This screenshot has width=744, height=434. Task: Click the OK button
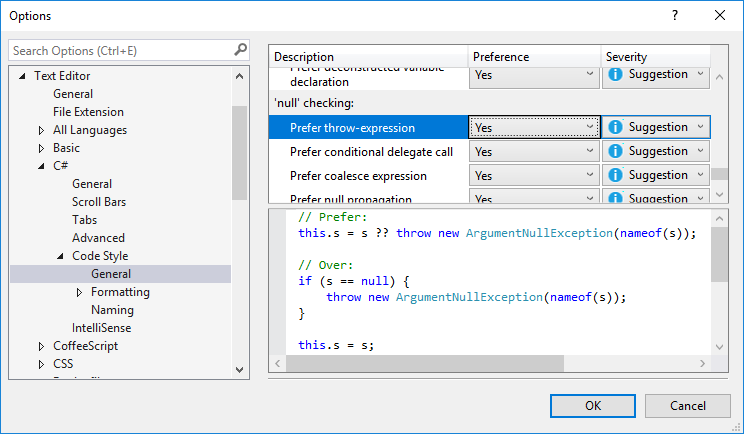click(x=593, y=406)
